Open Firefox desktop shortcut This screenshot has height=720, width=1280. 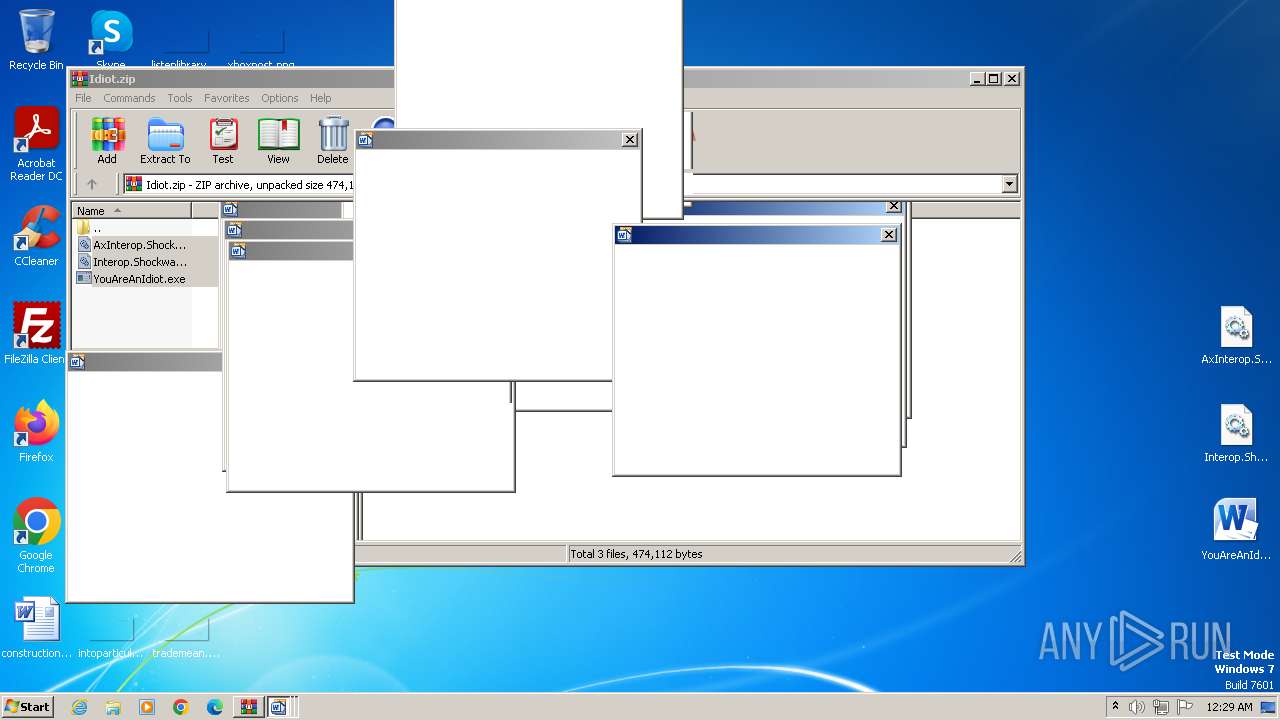click(x=36, y=431)
